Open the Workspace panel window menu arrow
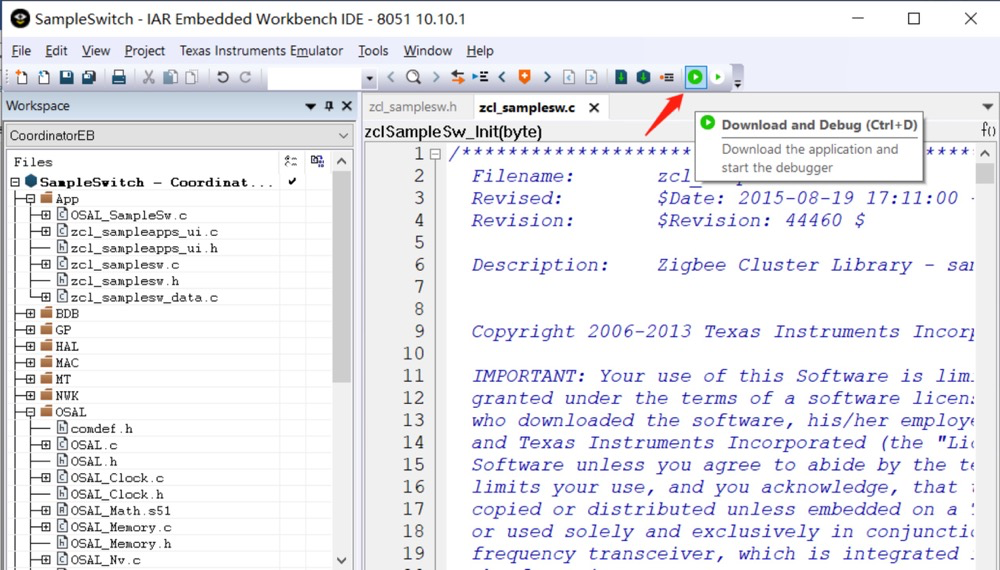 click(x=311, y=106)
